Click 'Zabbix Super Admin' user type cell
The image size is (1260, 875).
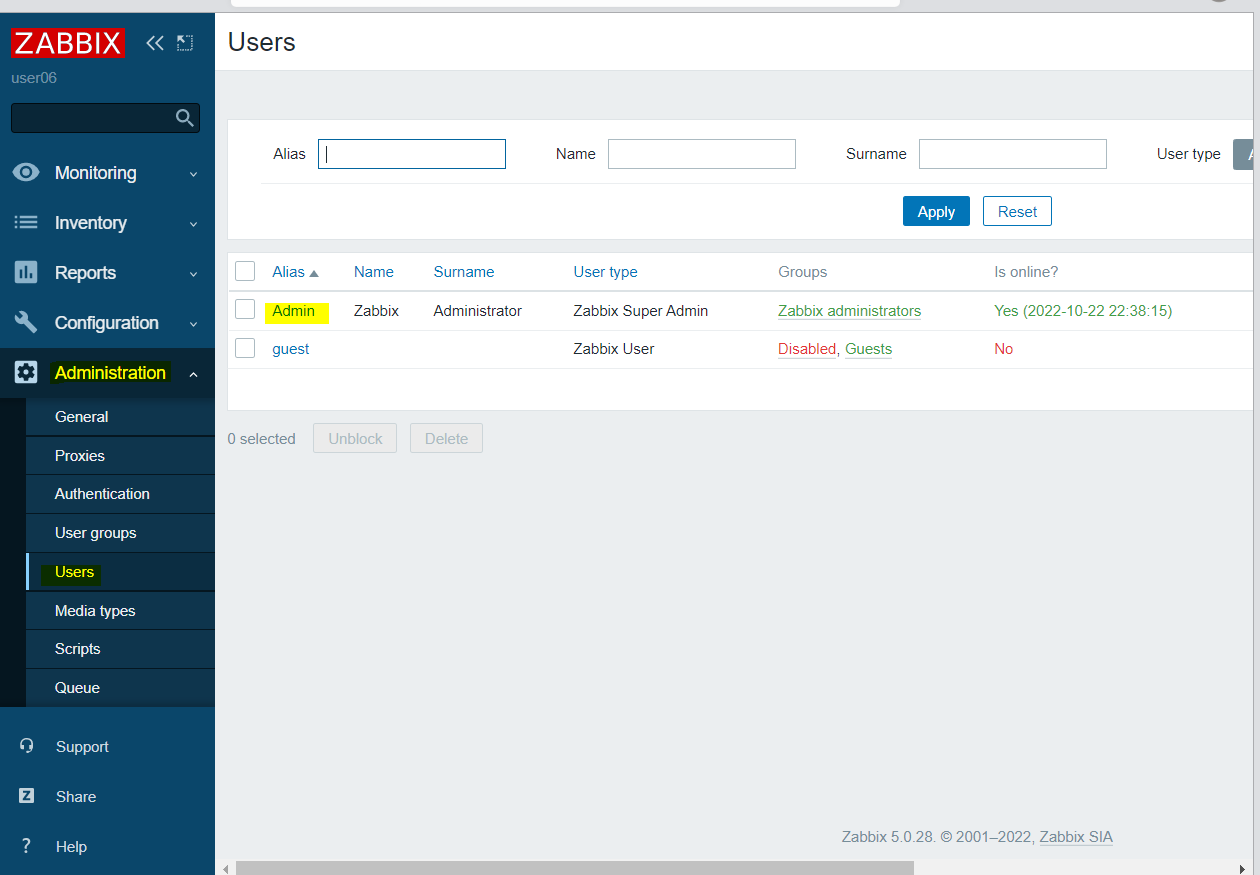pyautogui.click(x=640, y=311)
